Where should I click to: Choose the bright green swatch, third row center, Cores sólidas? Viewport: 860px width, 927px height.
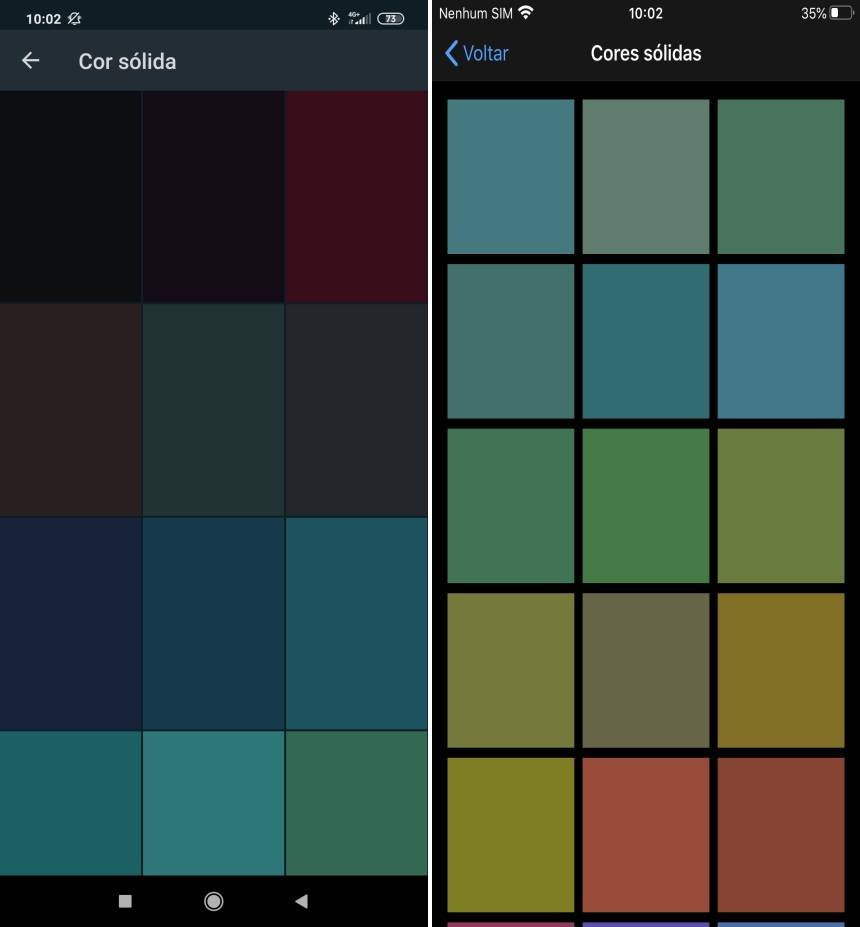(x=645, y=505)
